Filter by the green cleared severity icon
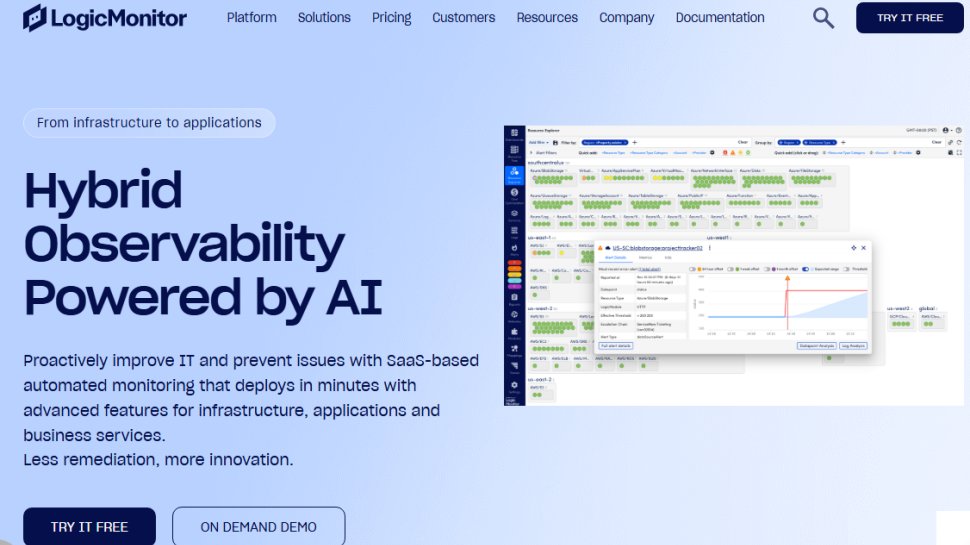 (748, 153)
